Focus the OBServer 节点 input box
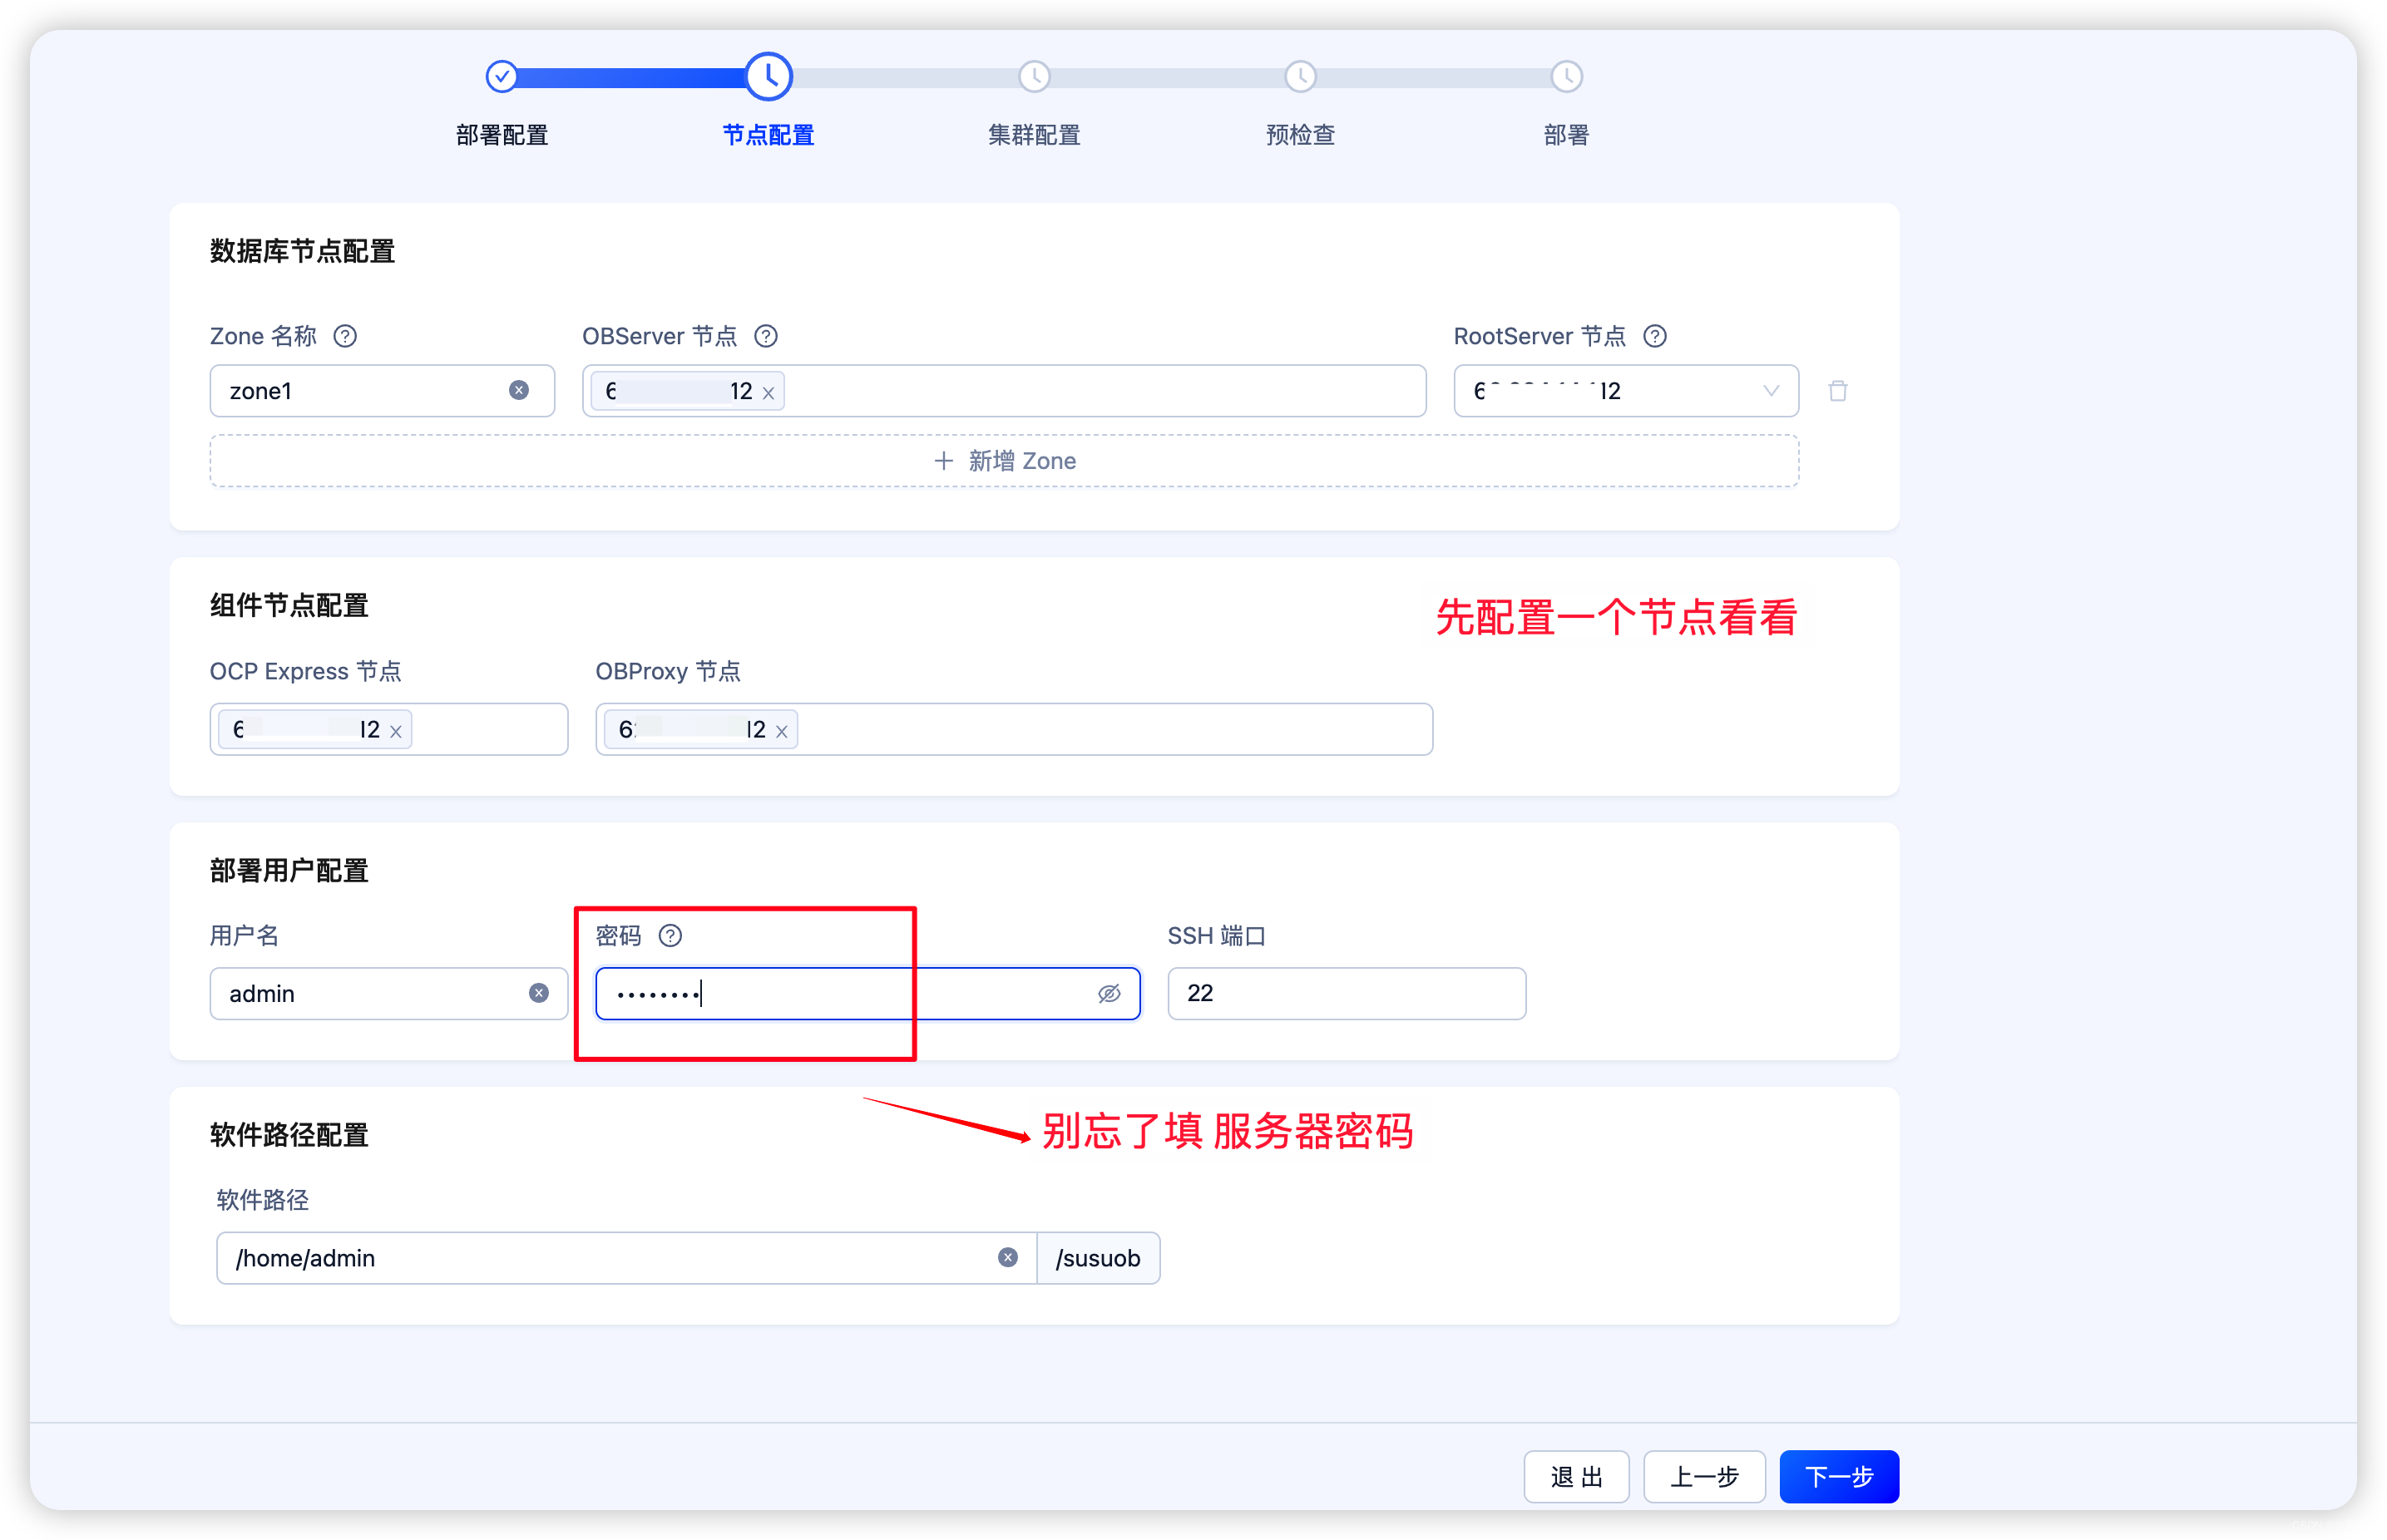 coord(1004,391)
